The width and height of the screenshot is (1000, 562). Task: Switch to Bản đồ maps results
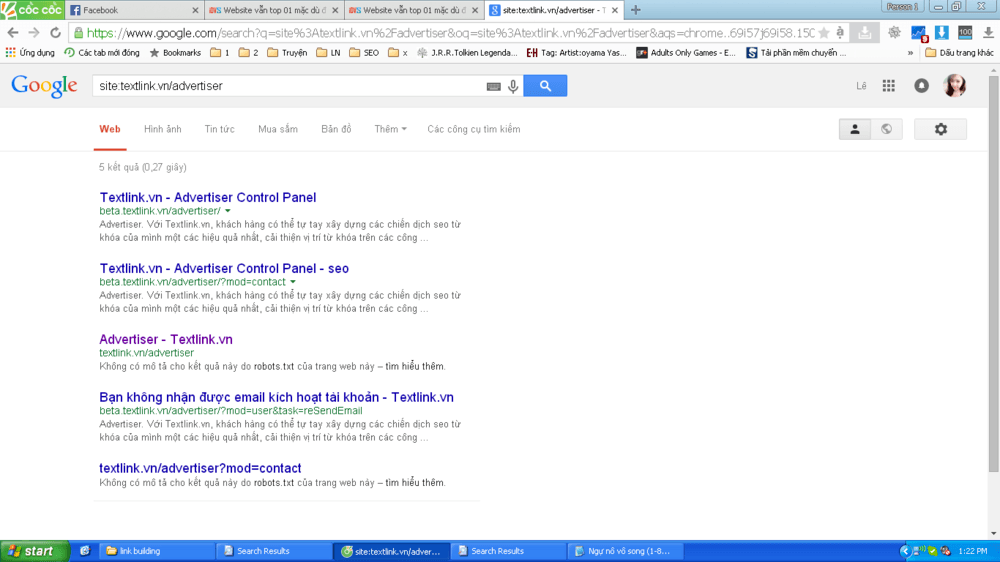pyautogui.click(x=336, y=129)
